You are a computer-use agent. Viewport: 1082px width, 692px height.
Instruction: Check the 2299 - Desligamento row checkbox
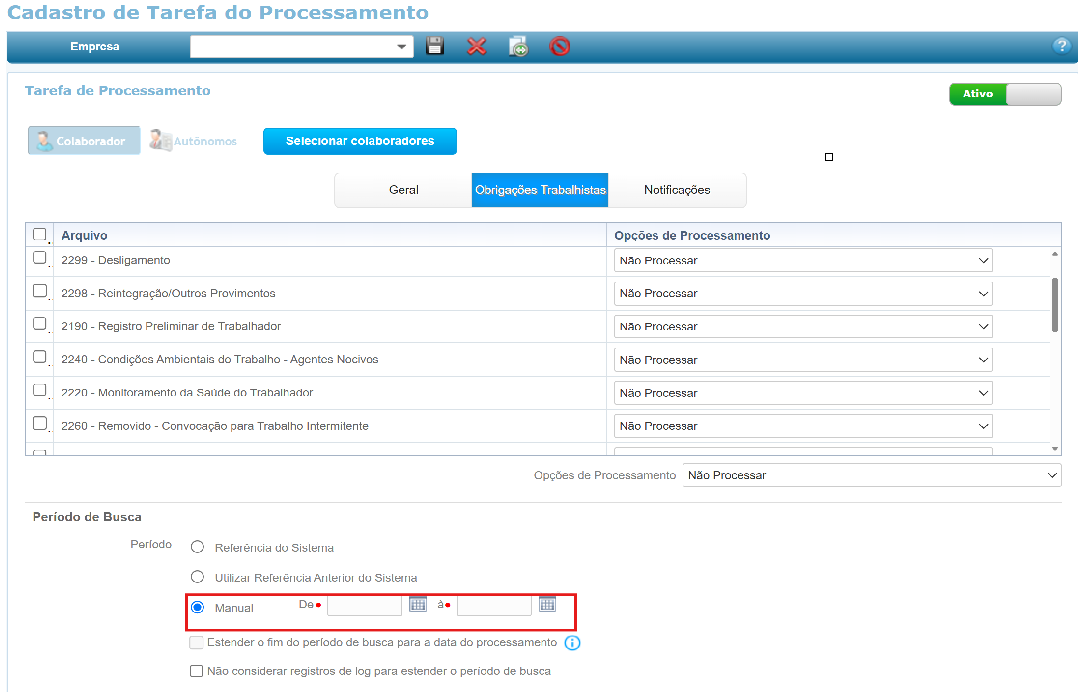[x=40, y=258]
